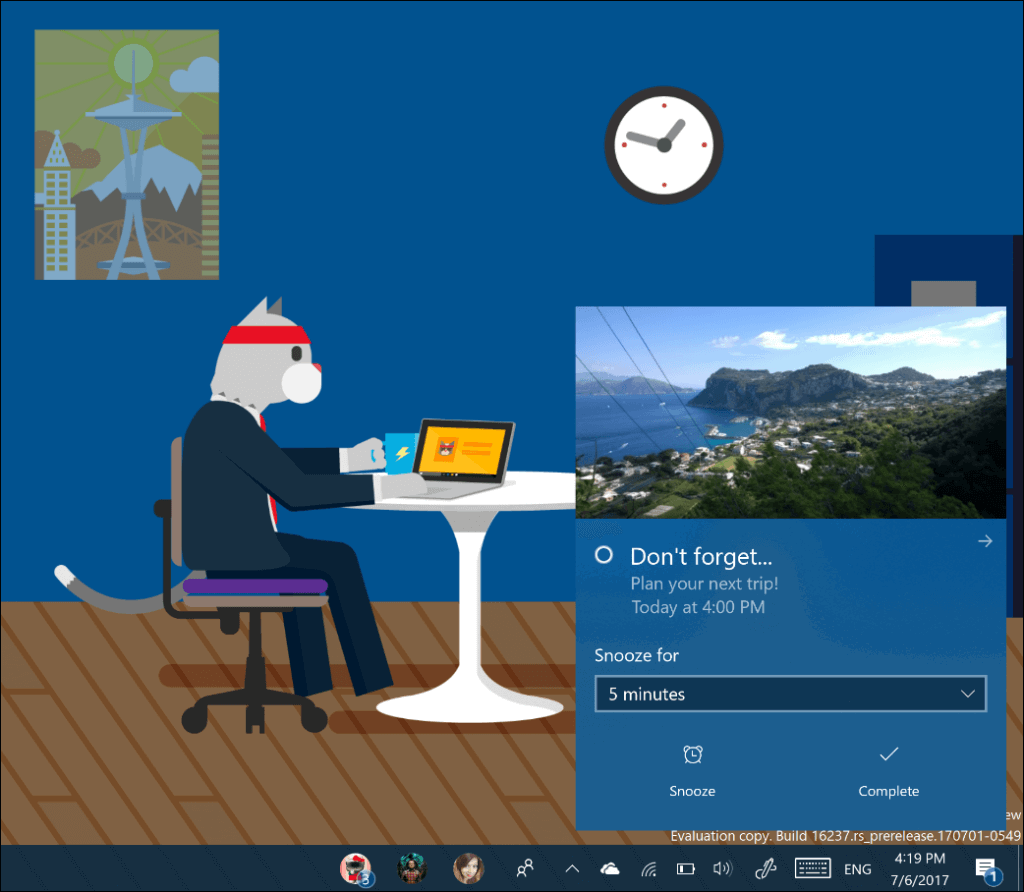Screen dimensions: 1024x892
Task: Click the Complete checkmark icon
Action: click(x=888, y=754)
